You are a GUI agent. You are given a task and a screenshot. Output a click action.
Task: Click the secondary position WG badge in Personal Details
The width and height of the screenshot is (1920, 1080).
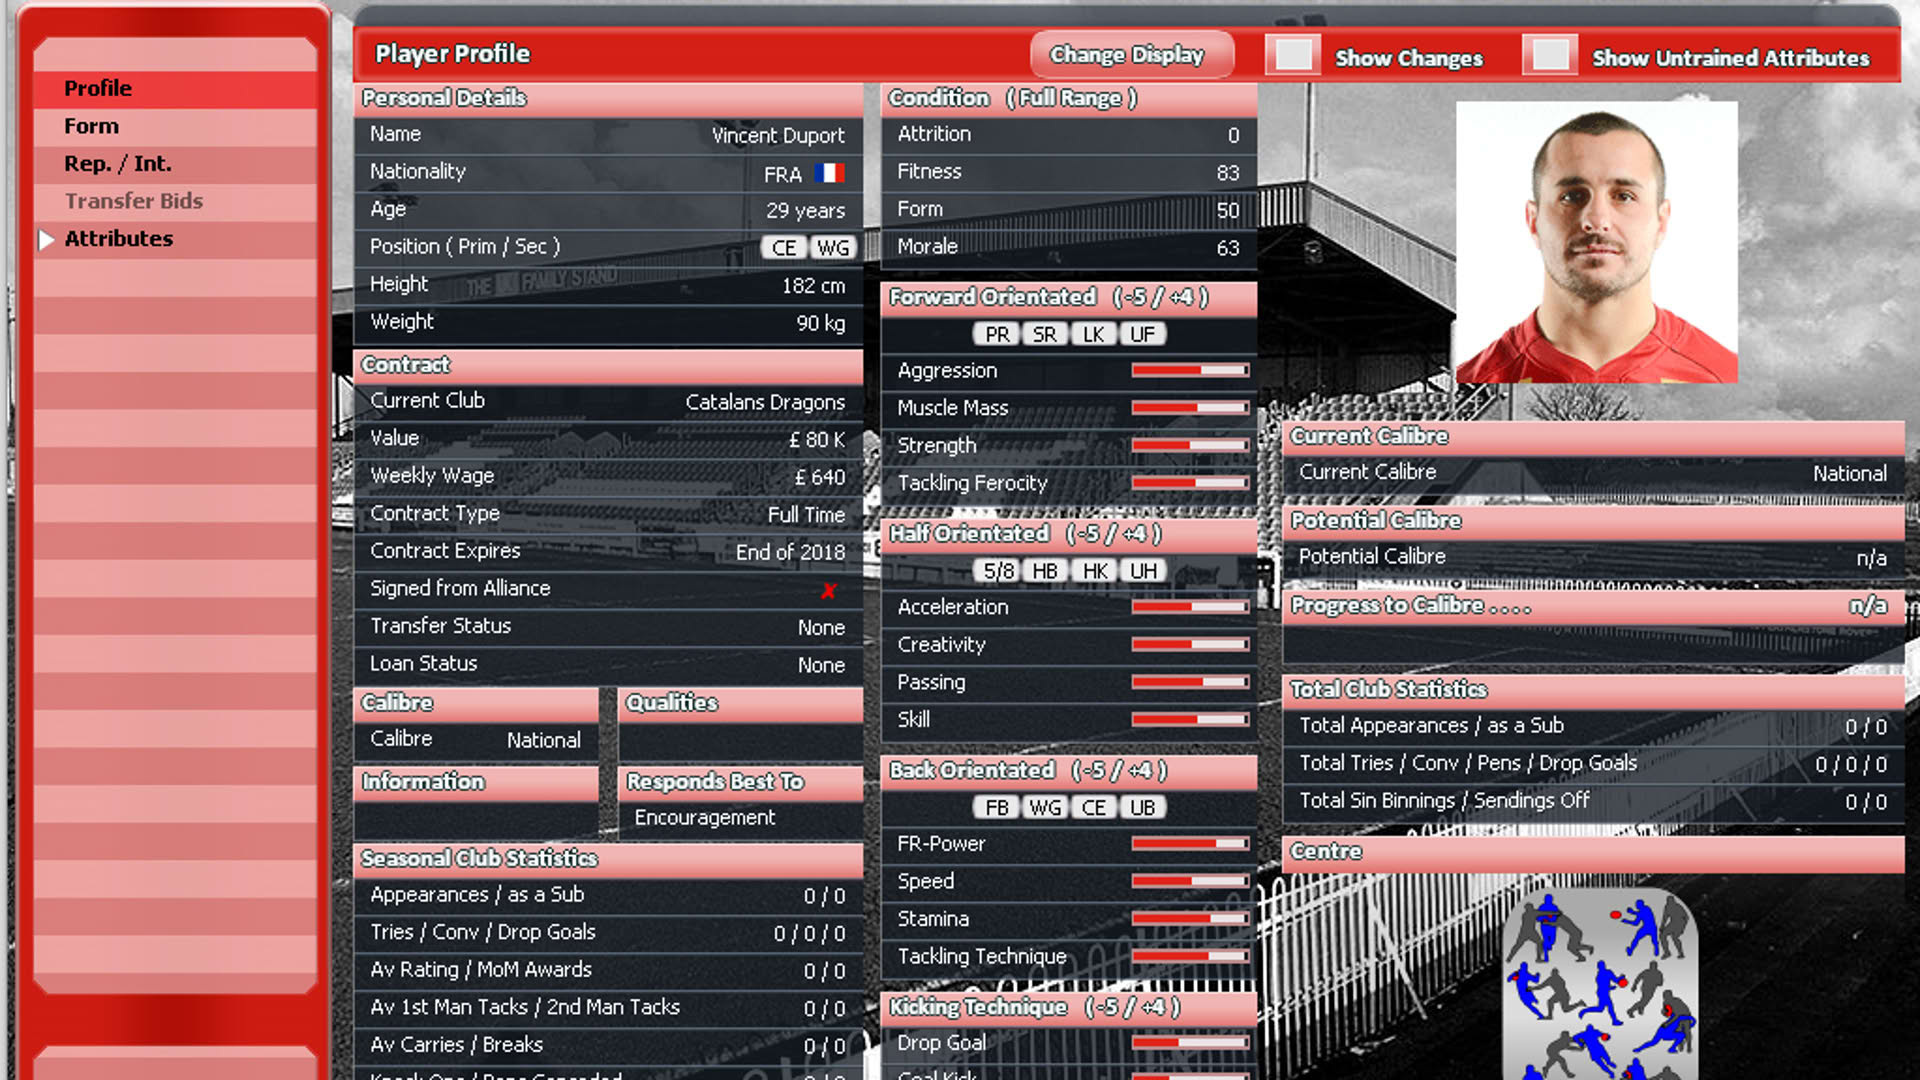tap(832, 247)
